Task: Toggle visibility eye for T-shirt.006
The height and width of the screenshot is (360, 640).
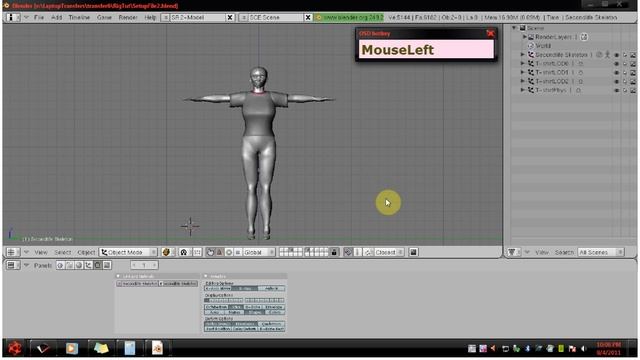Action: [x=617, y=64]
